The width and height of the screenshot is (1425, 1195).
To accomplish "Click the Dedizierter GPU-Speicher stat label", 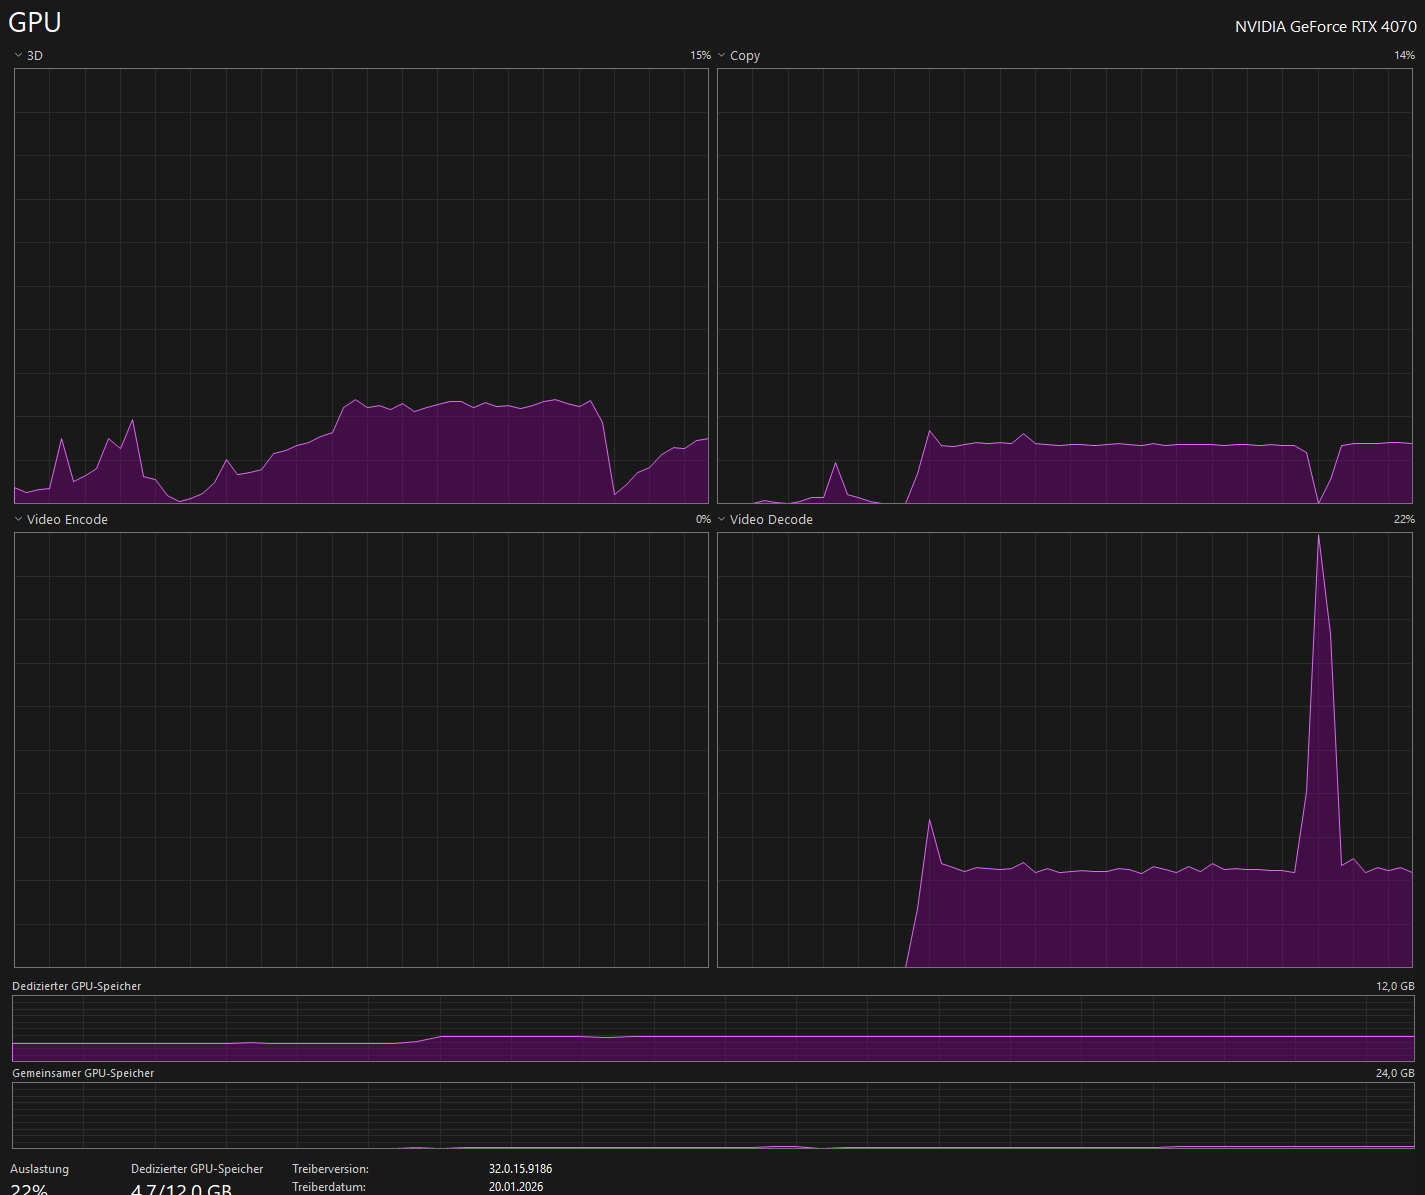I will (197, 1169).
